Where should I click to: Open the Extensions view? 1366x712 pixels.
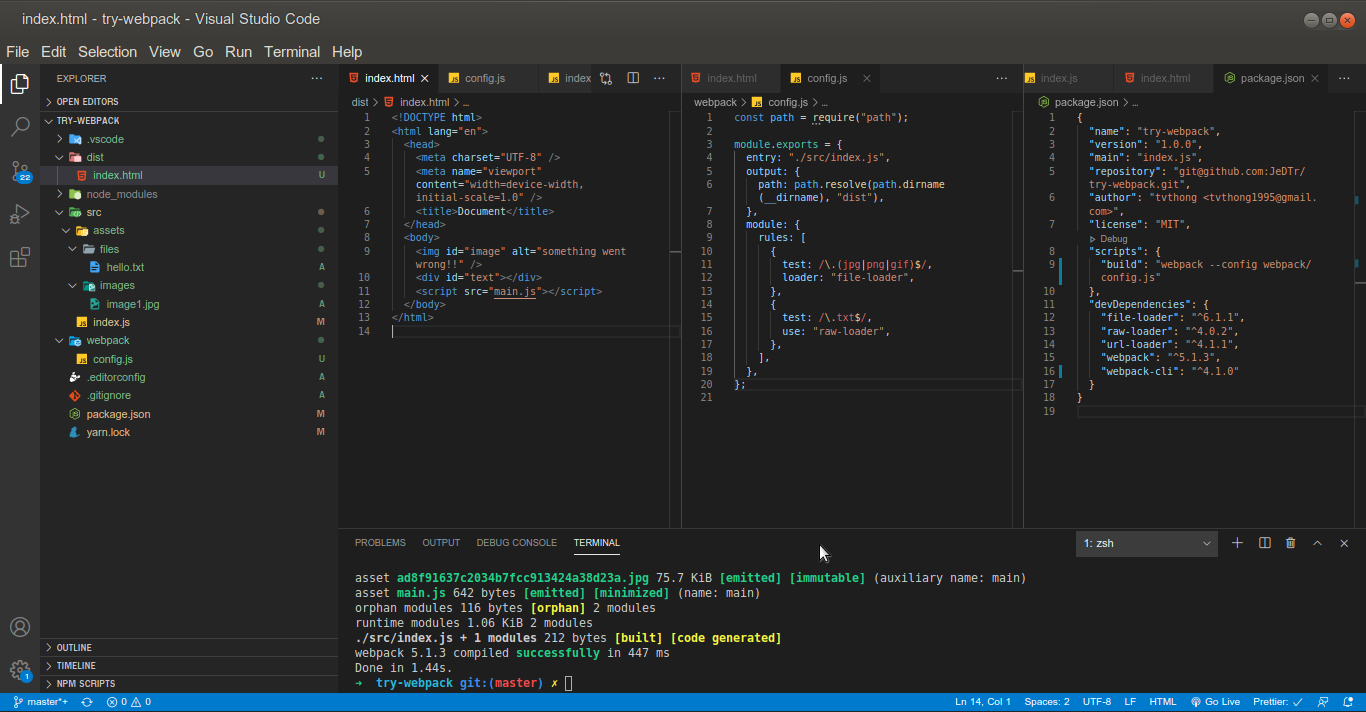tap(20, 258)
